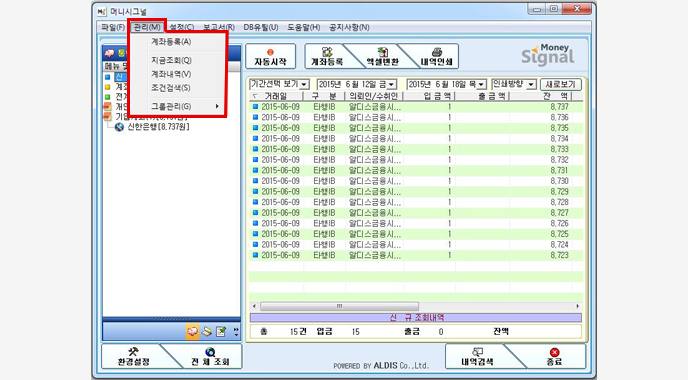Expand the 기간선택 보기 dropdown
This screenshot has height=380, width=688.
[x=280, y=84]
